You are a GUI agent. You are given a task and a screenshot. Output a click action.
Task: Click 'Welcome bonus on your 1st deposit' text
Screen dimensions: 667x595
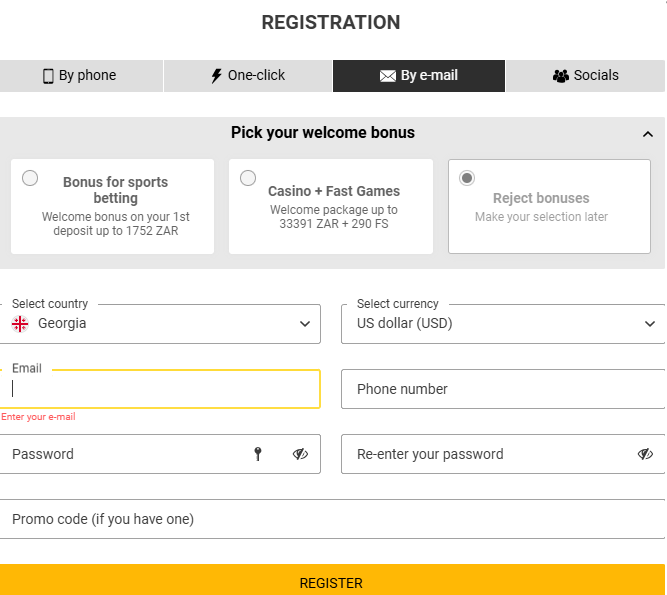[115, 224]
